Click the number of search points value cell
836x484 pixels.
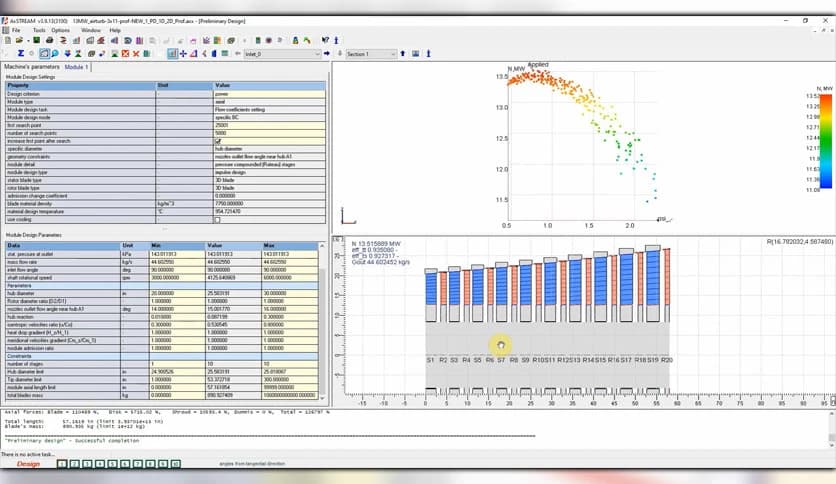(x=269, y=133)
